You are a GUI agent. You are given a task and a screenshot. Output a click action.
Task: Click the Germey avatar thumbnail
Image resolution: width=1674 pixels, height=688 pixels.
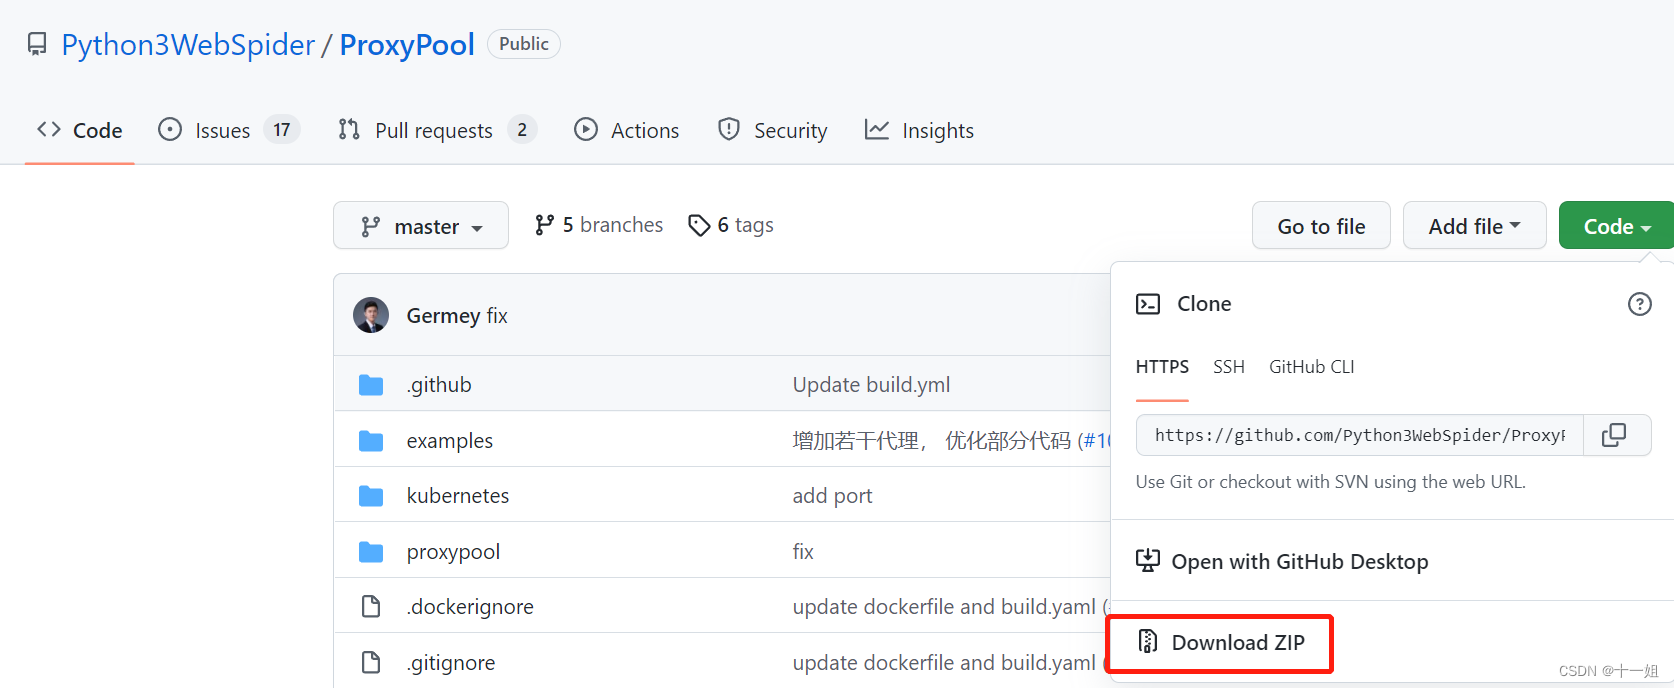click(371, 315)
